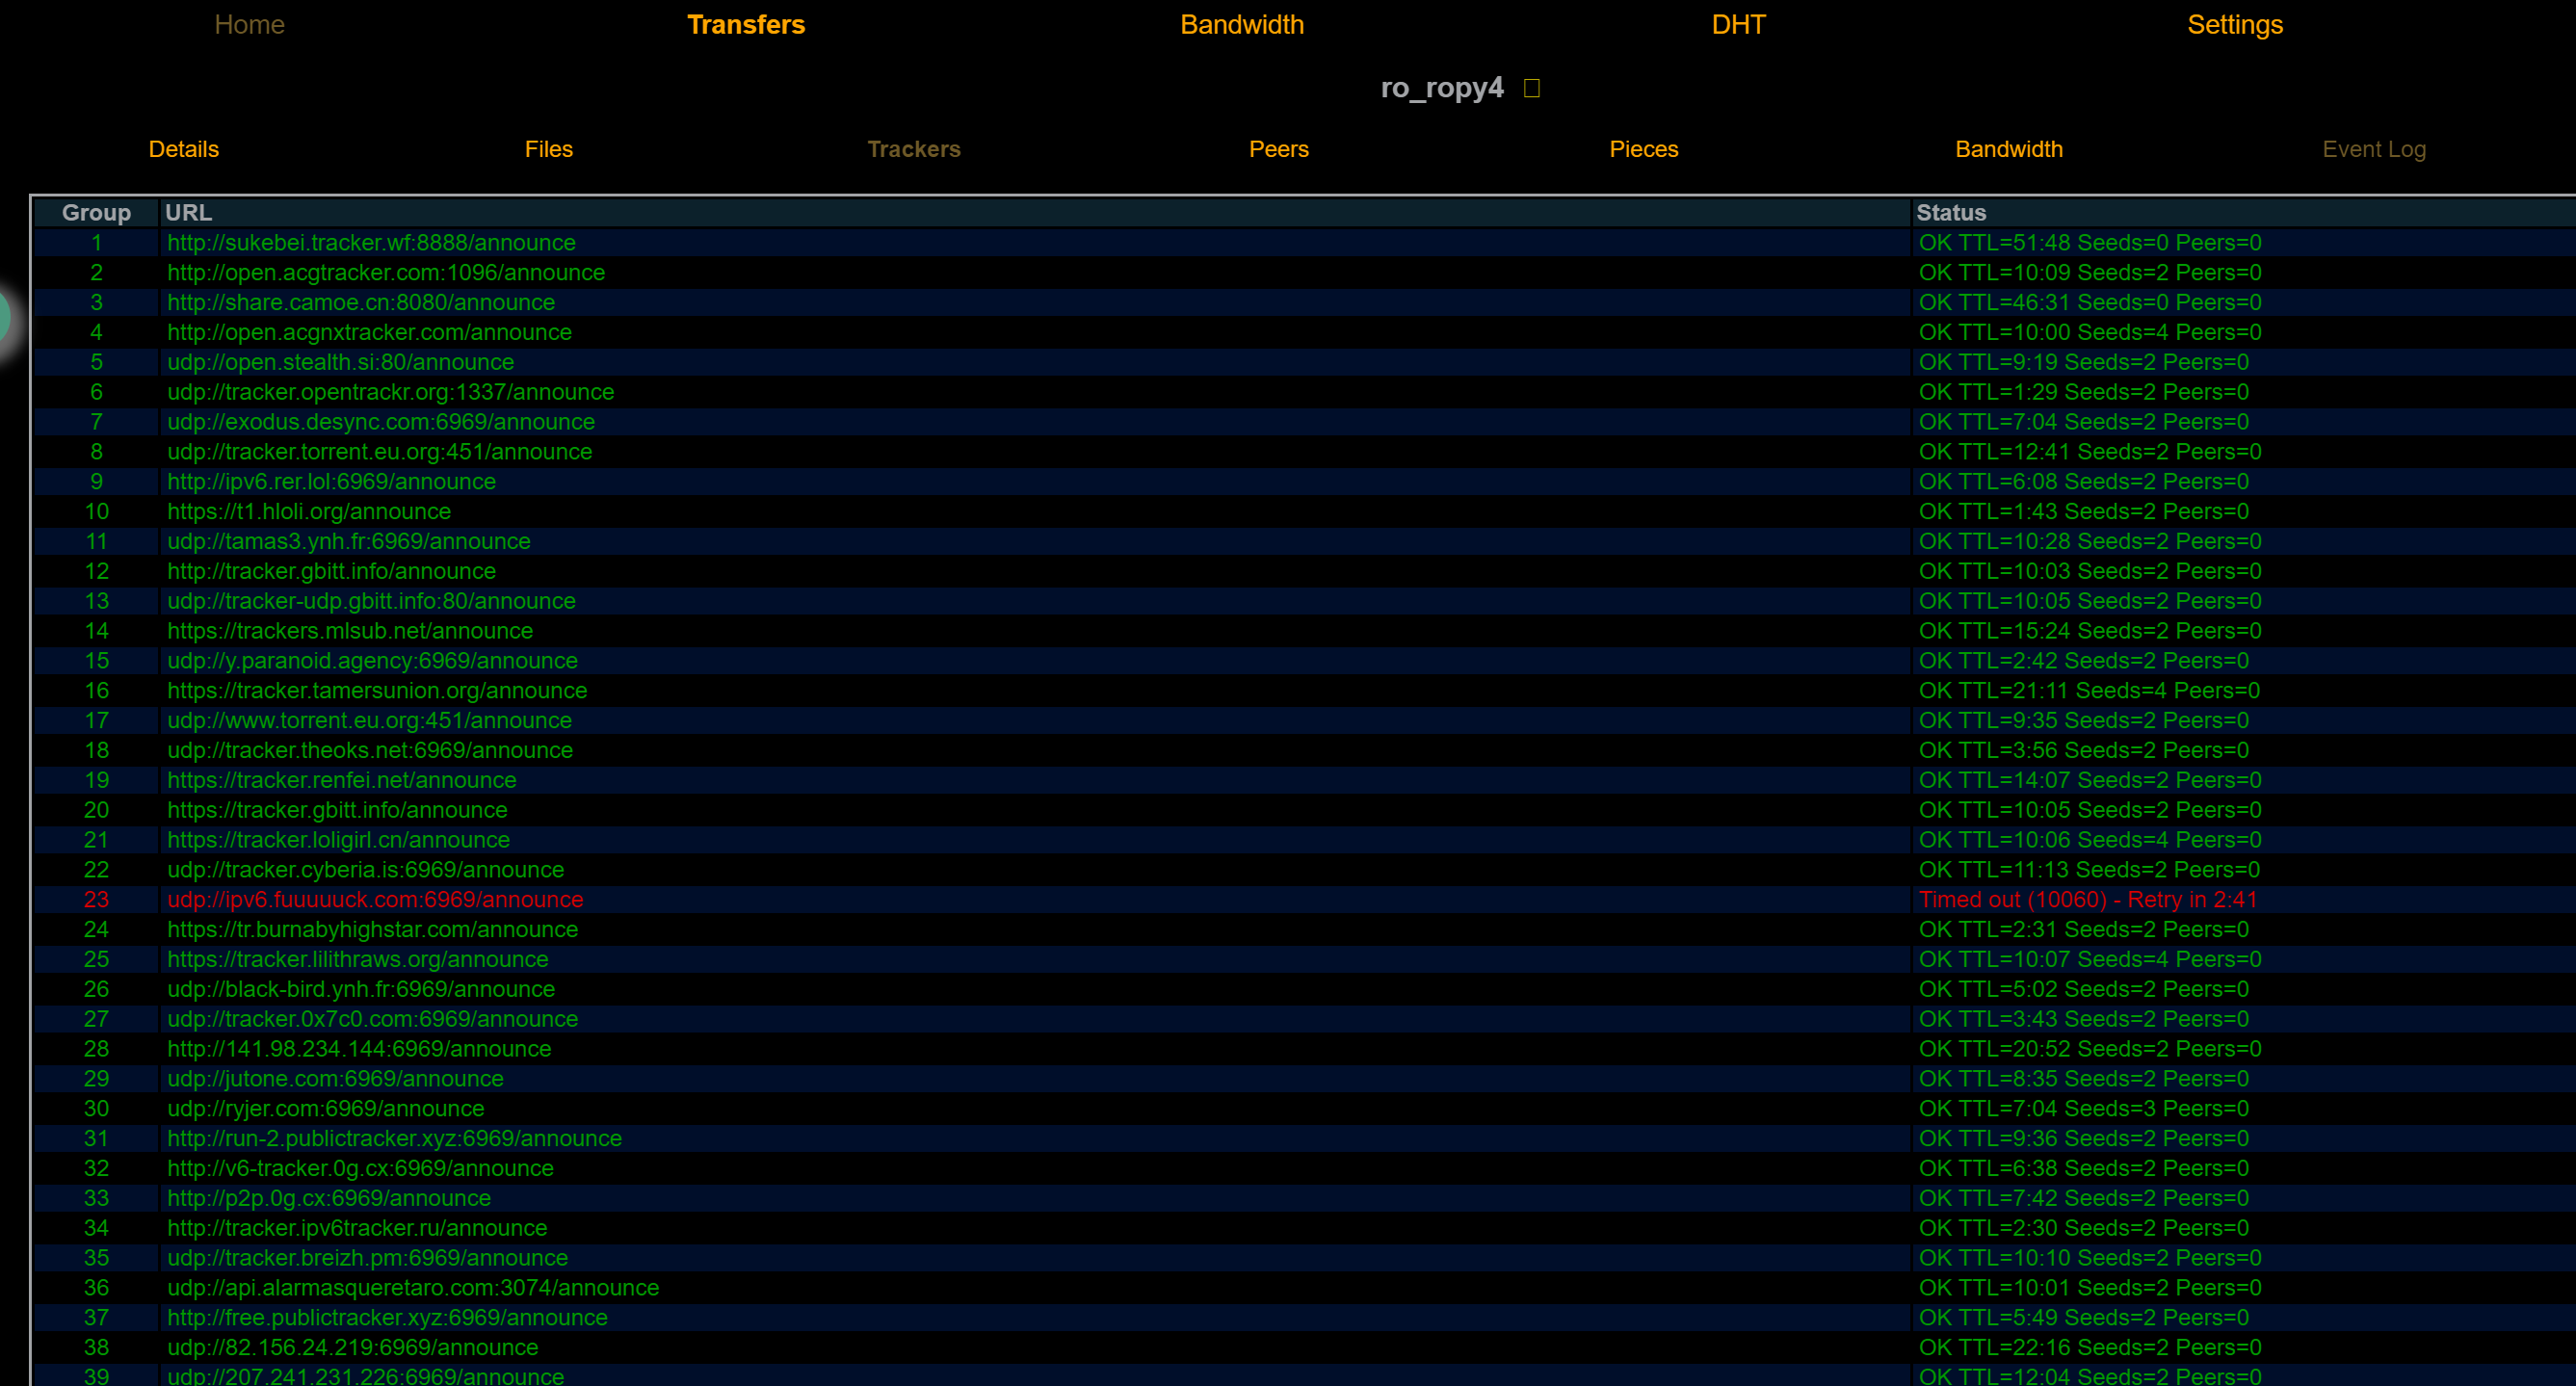This screenshot has height=1386, width=2576.
Task: Show the Pieces tab
Action: (x=1643, y=149)
